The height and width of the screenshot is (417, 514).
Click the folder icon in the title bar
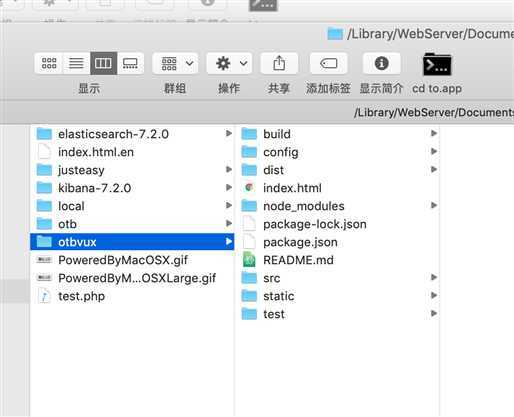[335, 34]
